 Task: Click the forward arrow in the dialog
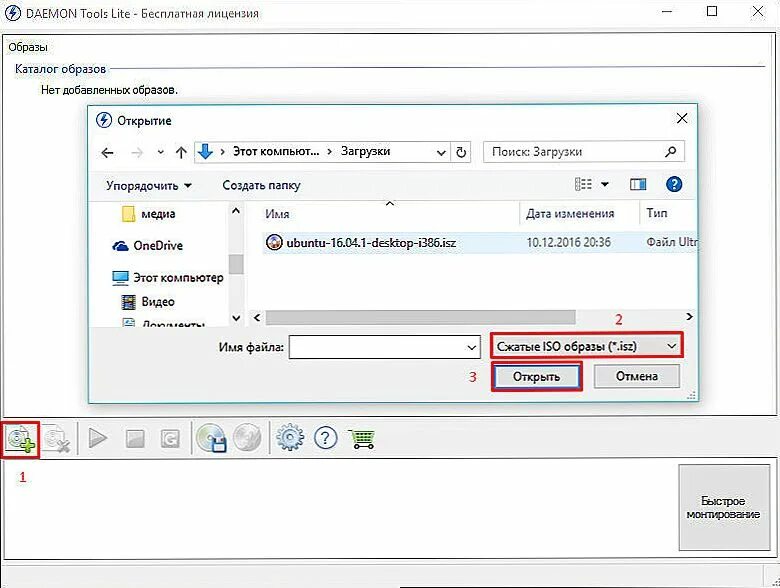(137, 153)
